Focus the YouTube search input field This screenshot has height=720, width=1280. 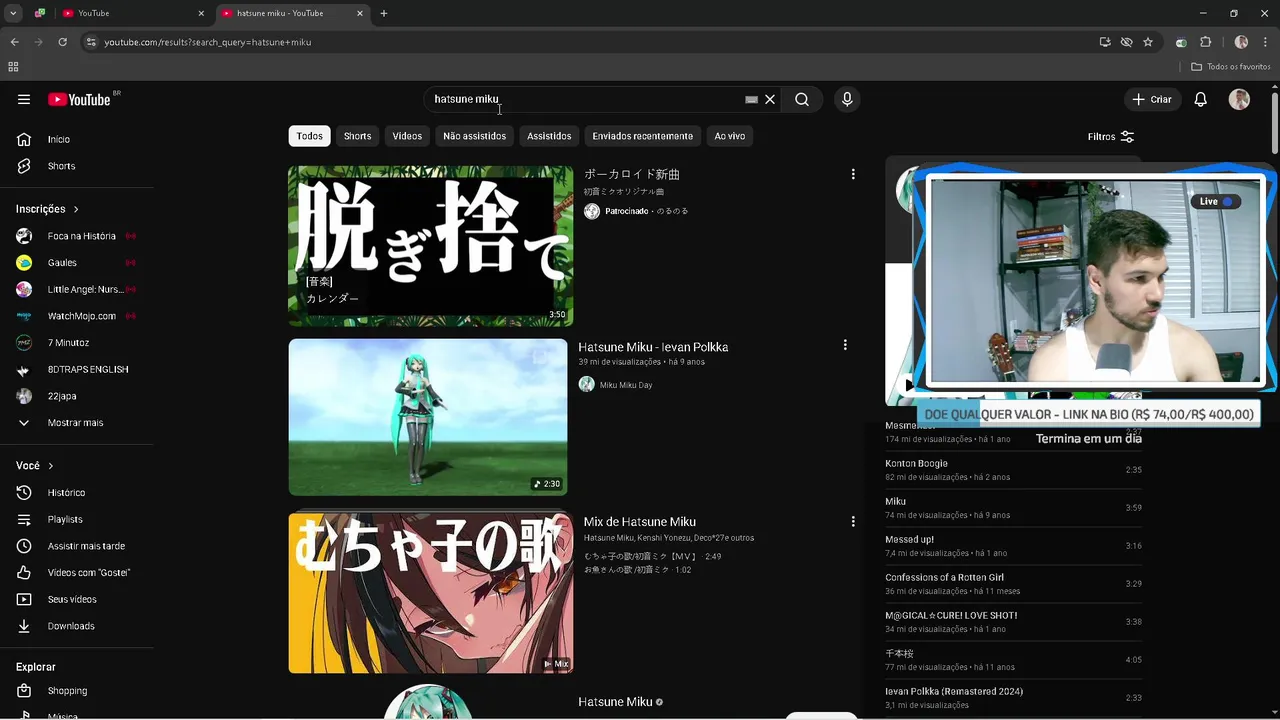(x=585, y=99)
